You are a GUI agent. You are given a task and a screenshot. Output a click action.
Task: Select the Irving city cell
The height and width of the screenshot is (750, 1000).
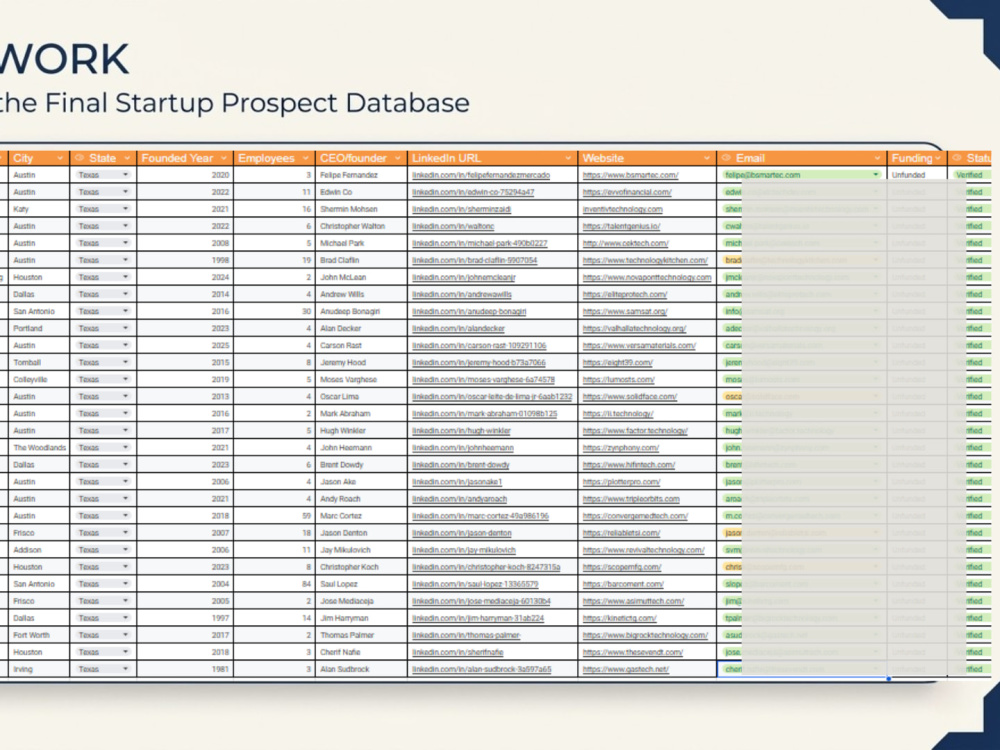(39, 669)
